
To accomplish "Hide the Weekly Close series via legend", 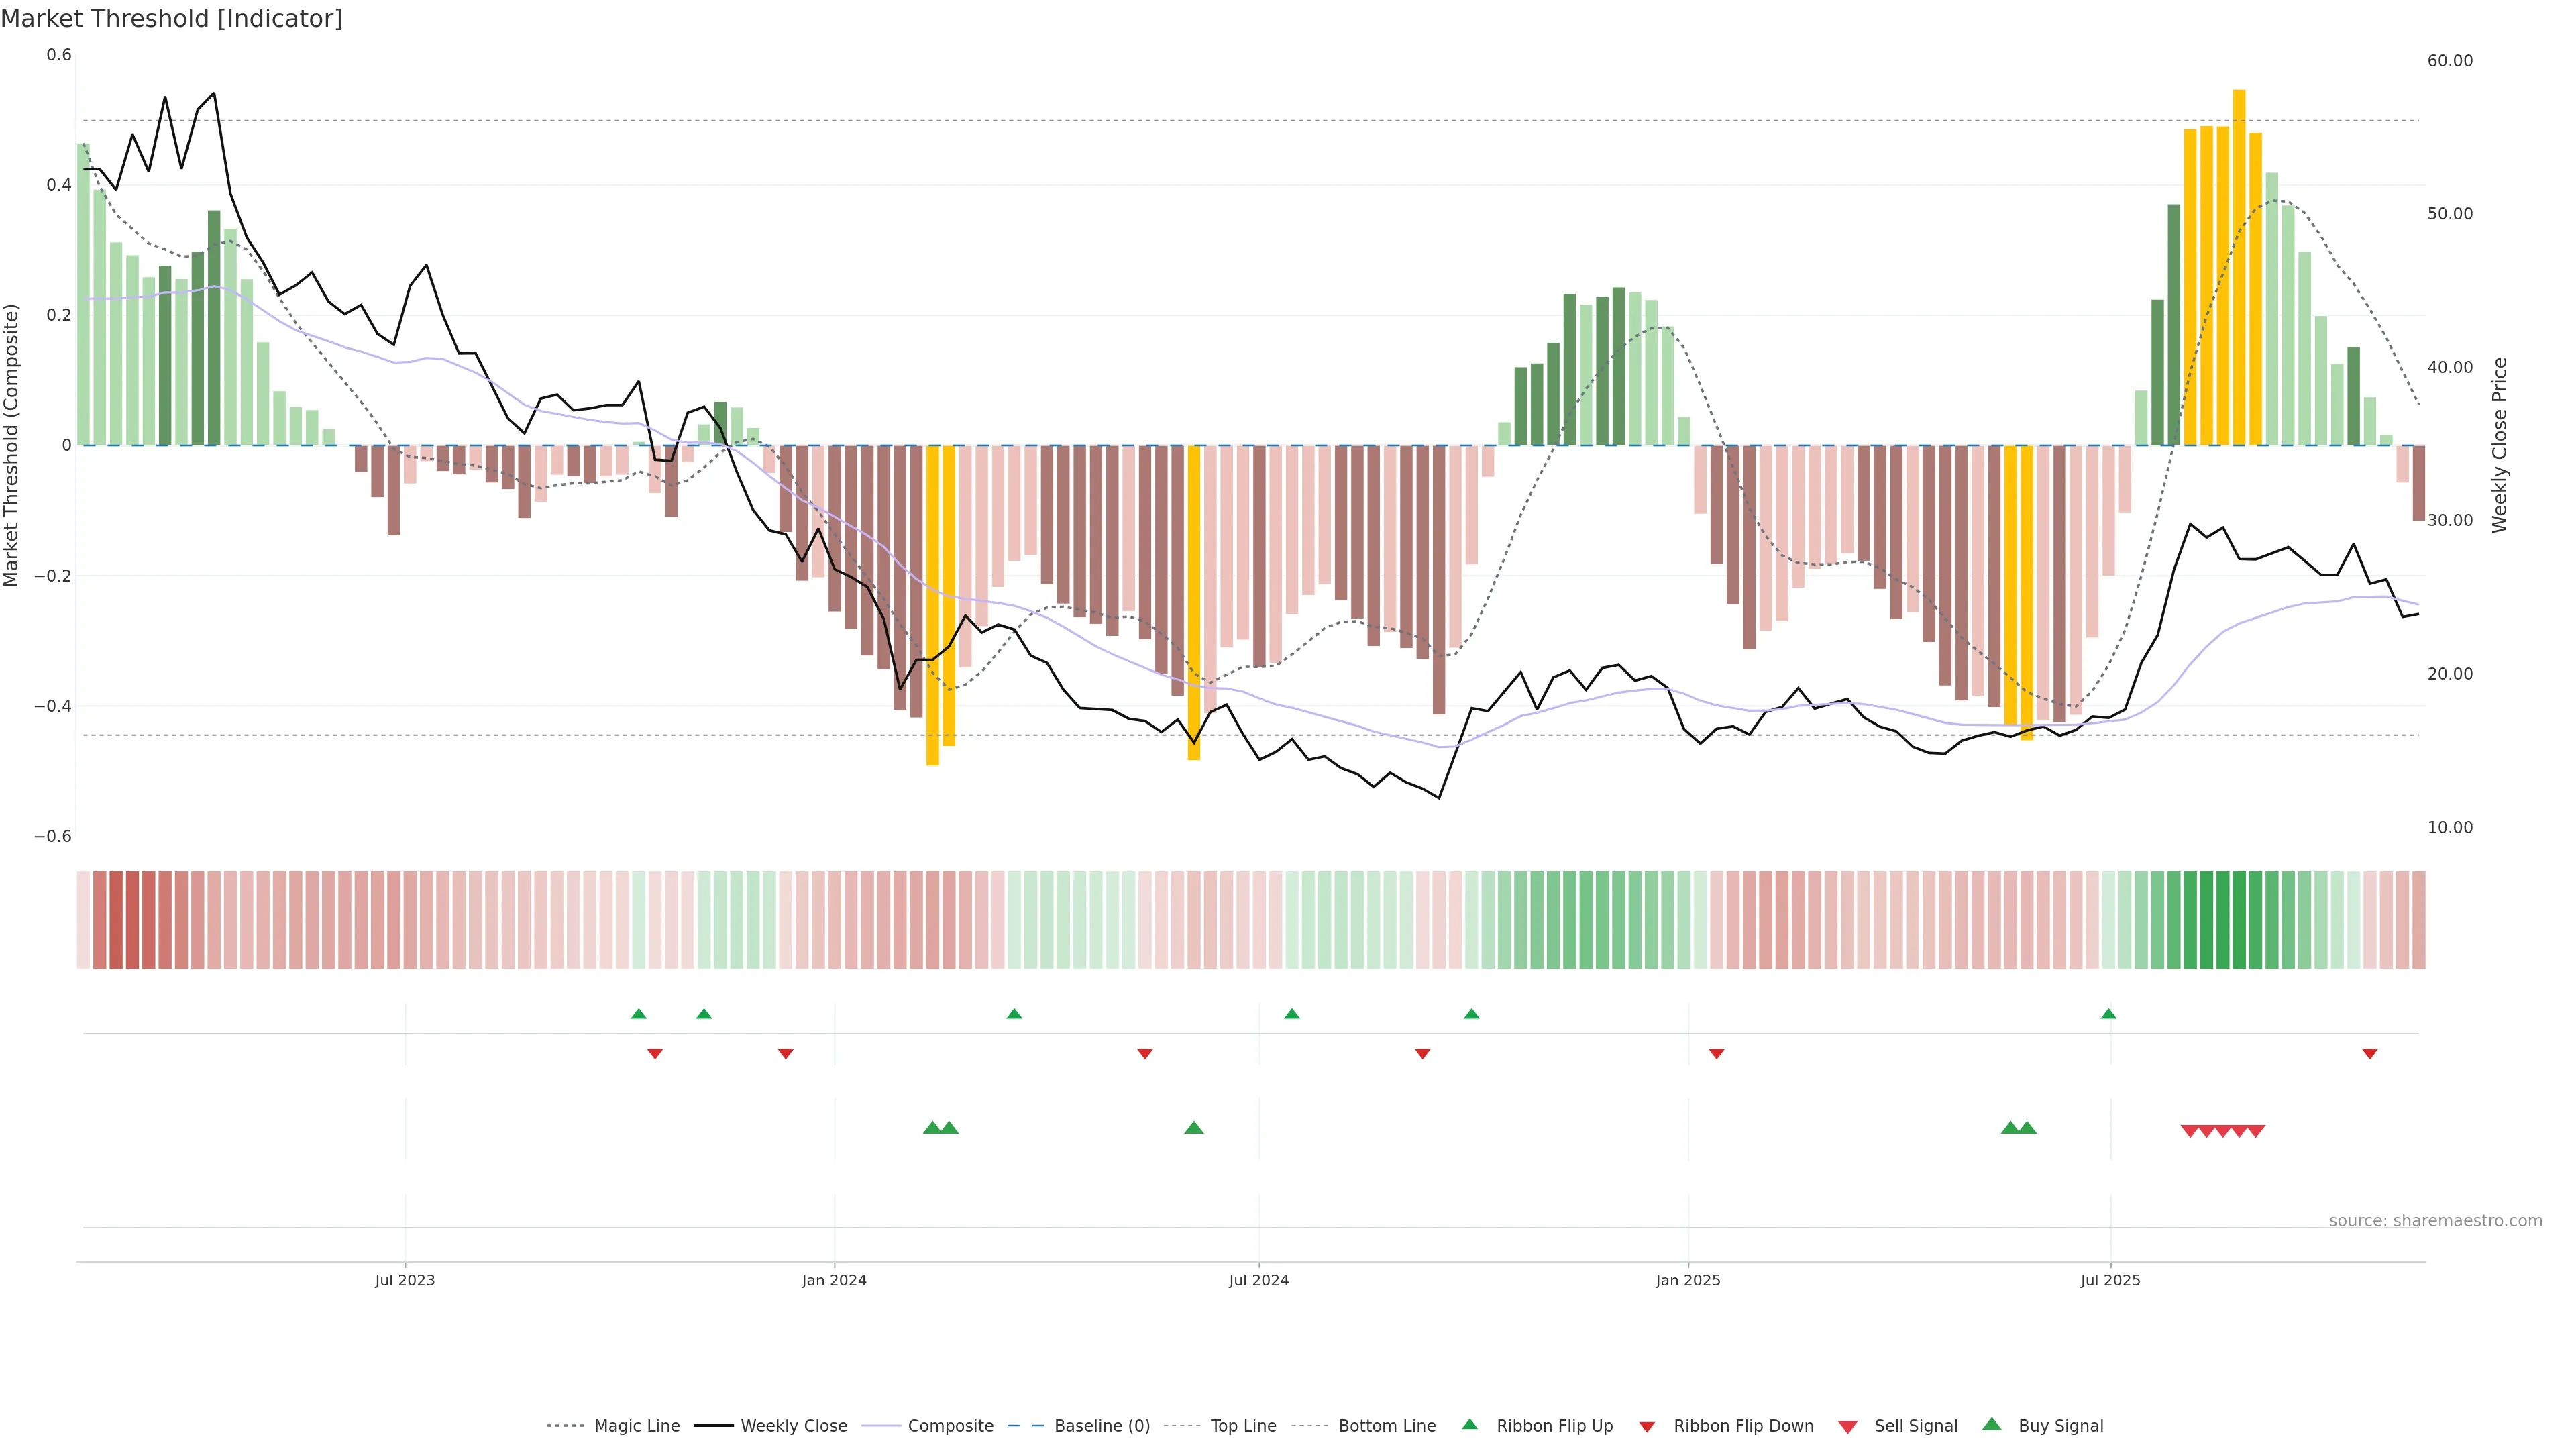I will pos(793,1426).
